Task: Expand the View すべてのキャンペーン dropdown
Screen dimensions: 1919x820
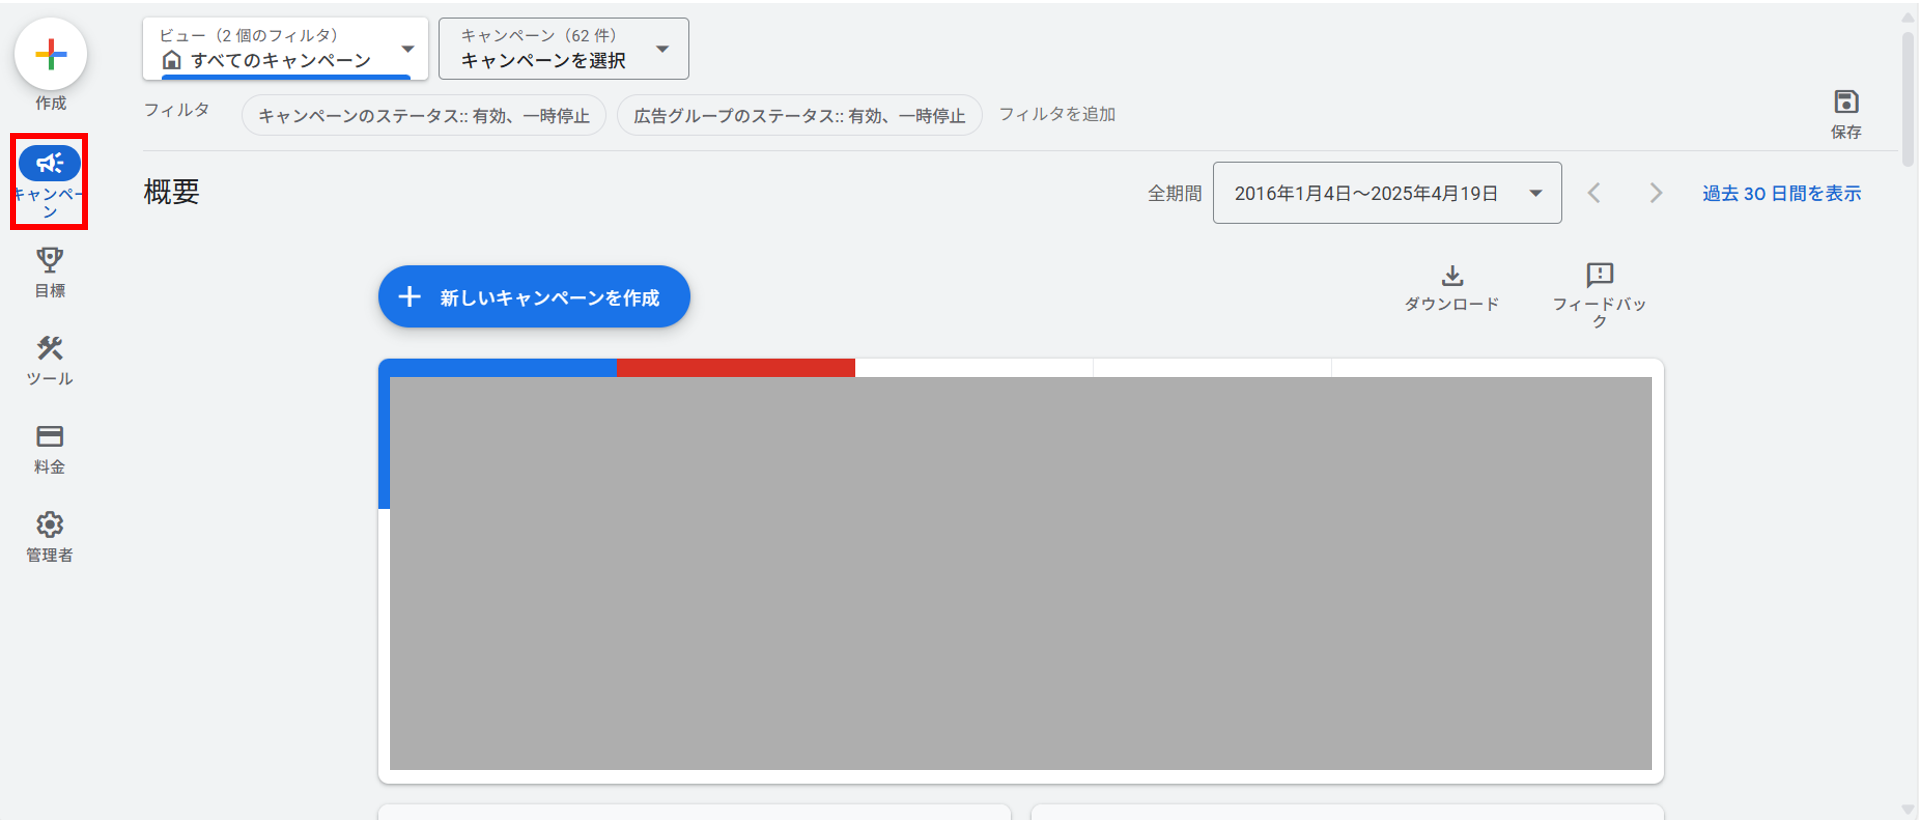Action: click(x=285, y=48)
